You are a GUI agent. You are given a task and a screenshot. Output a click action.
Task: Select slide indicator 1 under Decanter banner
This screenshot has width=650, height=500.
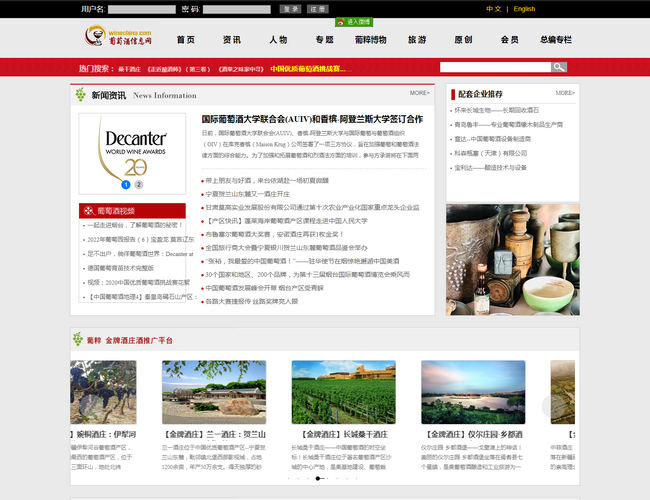click(x=126, y=184)
